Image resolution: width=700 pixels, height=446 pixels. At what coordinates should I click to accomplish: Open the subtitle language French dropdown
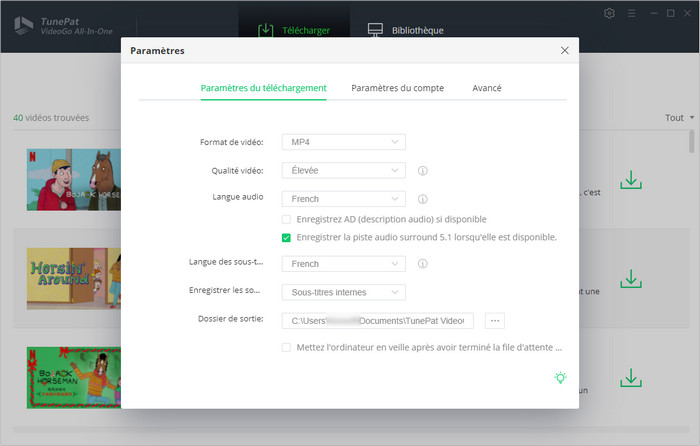[343, 264]
